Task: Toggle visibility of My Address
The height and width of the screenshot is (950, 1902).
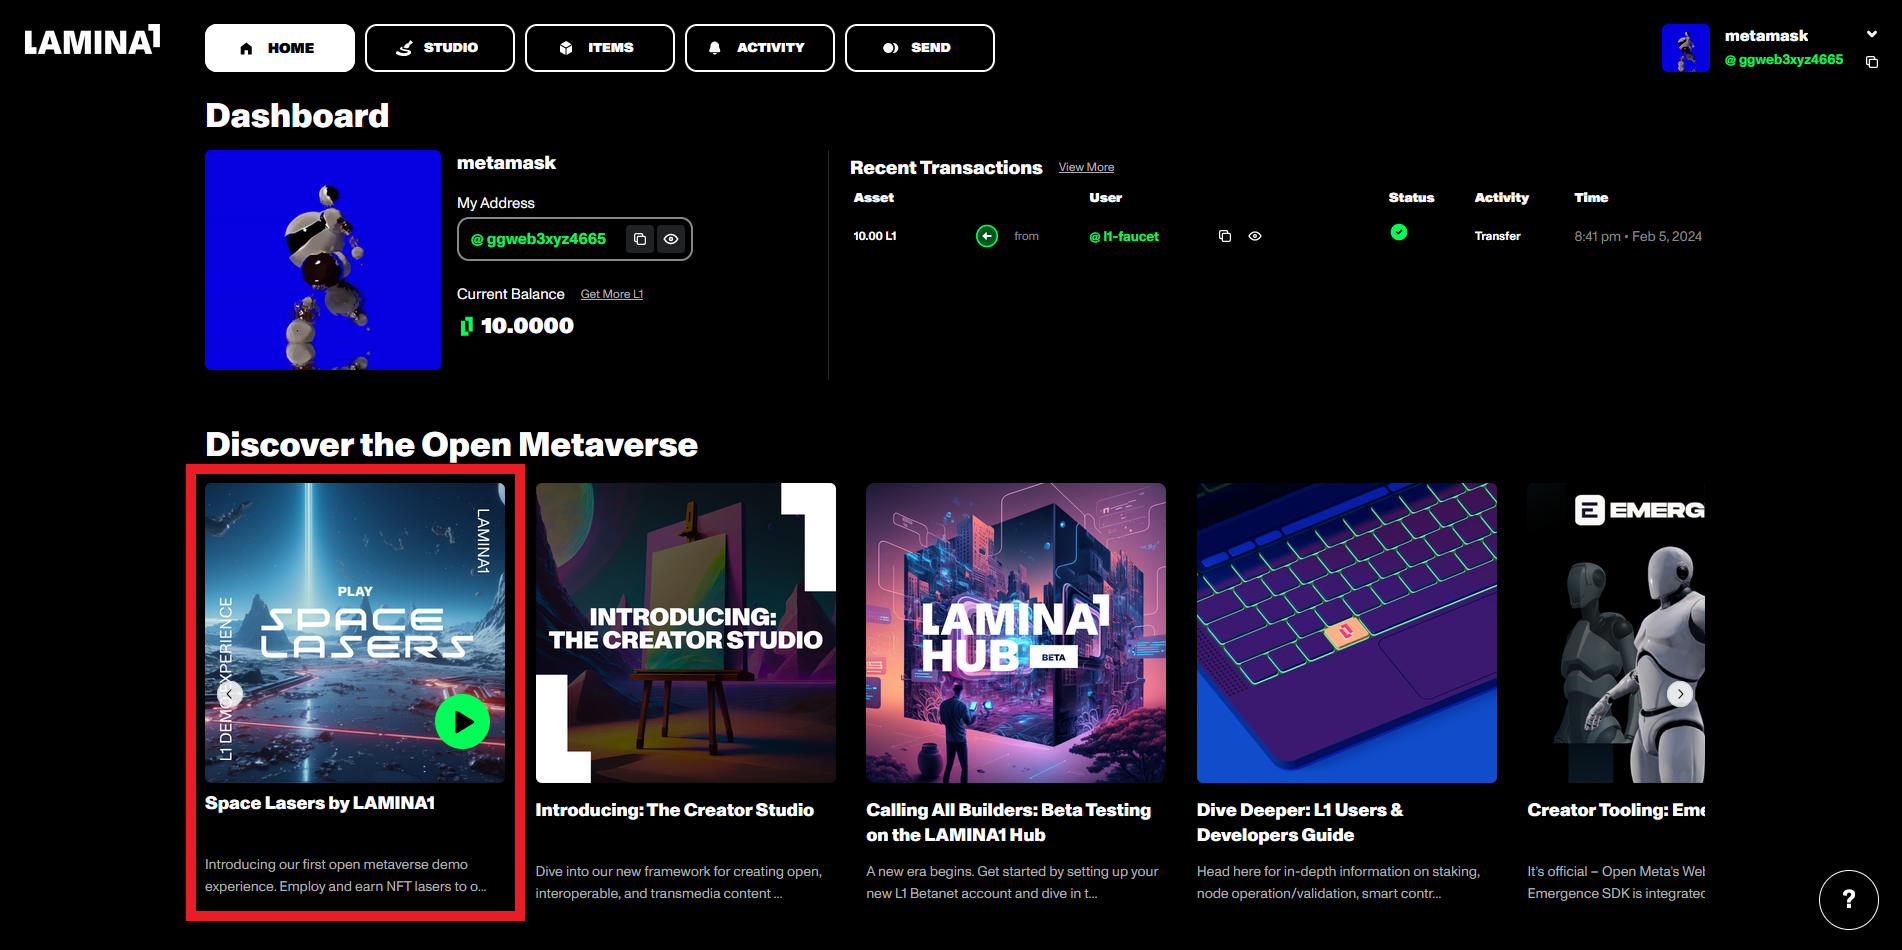Action: coord(671,239)
